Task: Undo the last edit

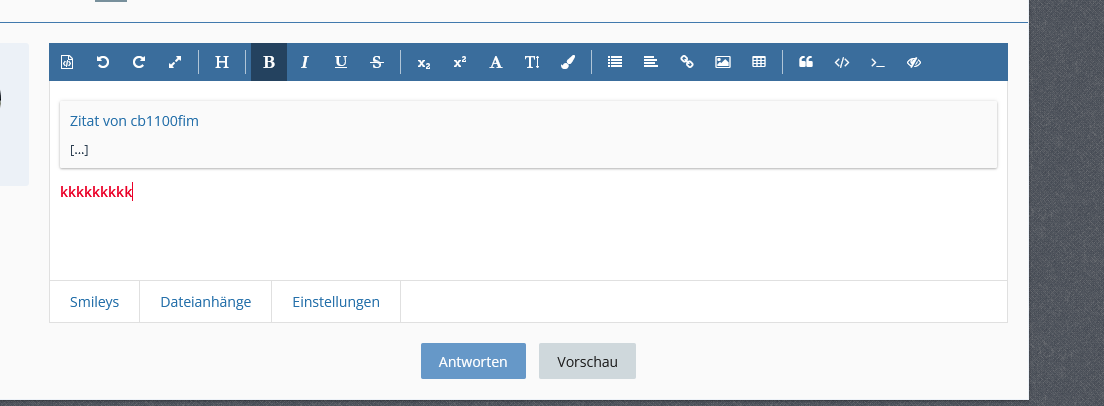Action: [103, 62]
